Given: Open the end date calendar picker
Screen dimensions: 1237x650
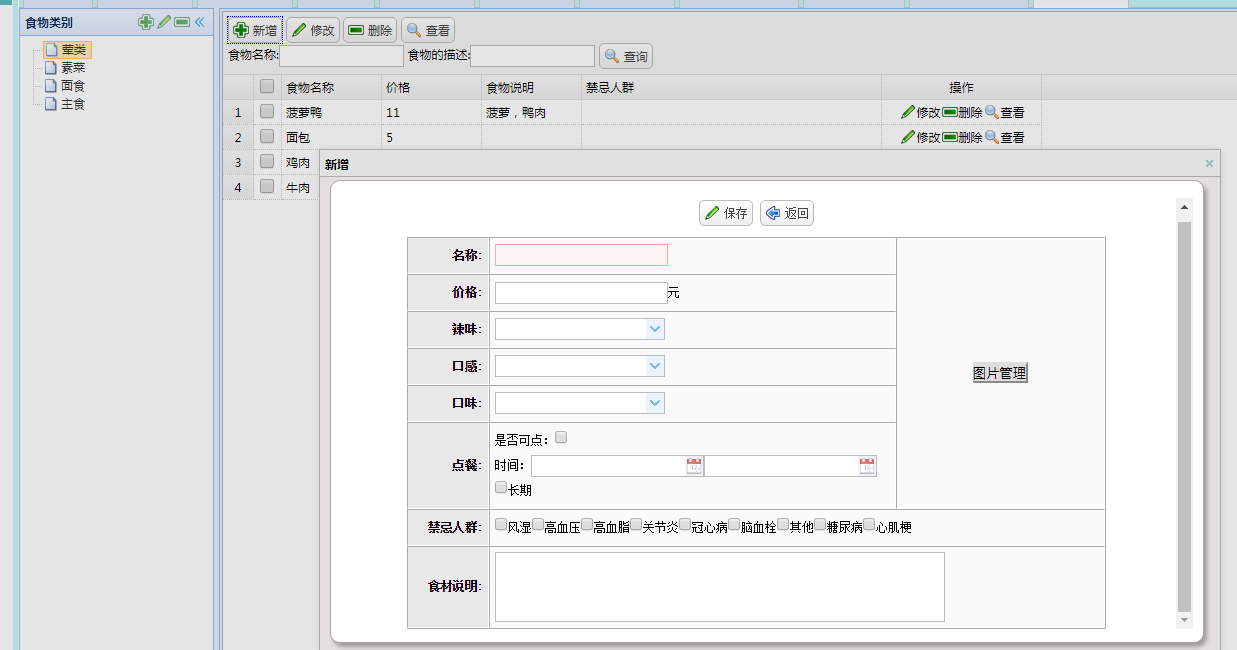Looking at the screenshot, I should pyautogui.click(x=867, y=466).
